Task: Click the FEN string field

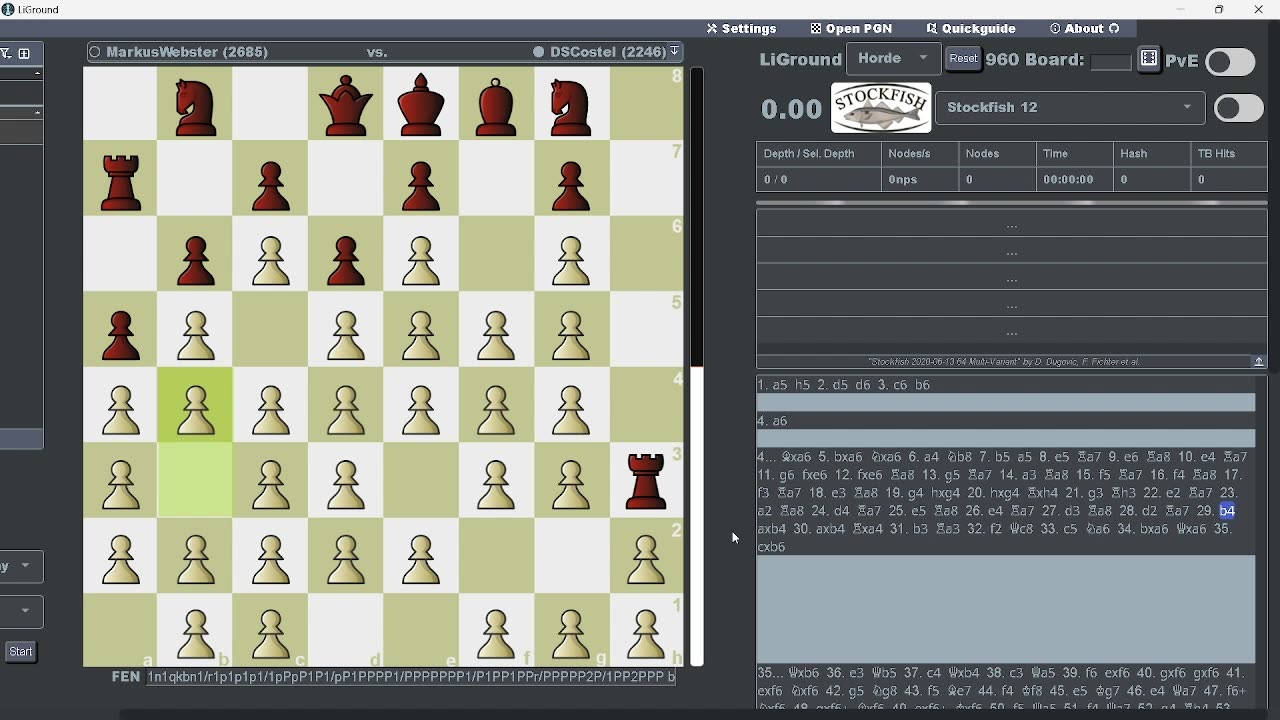Action: pos(411,678)
